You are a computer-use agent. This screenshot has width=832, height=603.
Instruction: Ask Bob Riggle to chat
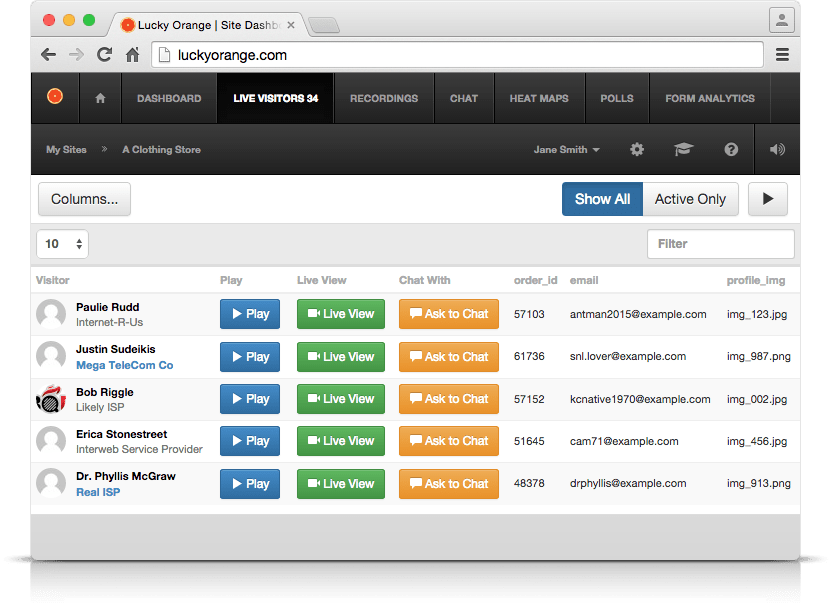(x=449, y=399)
